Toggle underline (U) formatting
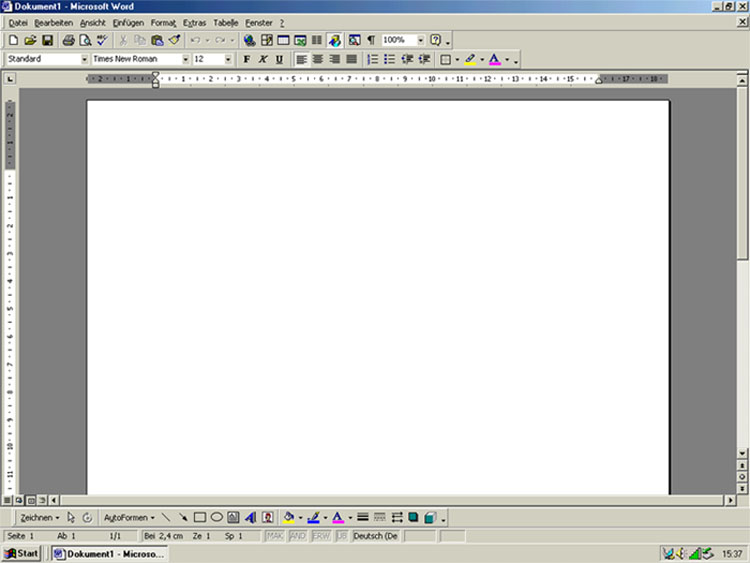 click(279, 59)
